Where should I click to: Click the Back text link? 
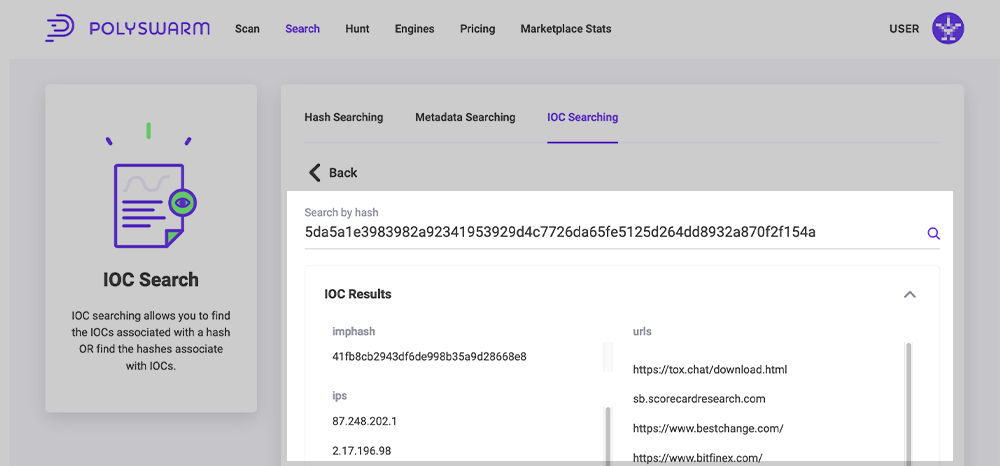coord(343,173)
